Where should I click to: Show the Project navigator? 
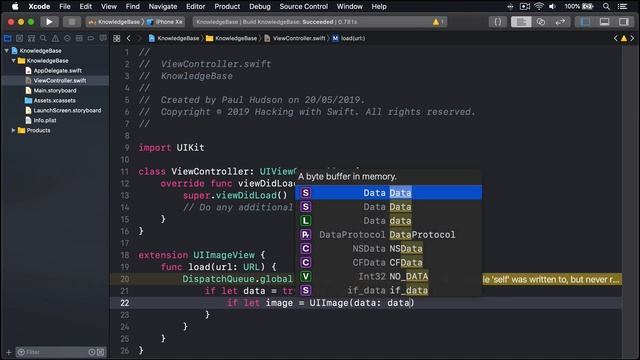pos(7,38)
